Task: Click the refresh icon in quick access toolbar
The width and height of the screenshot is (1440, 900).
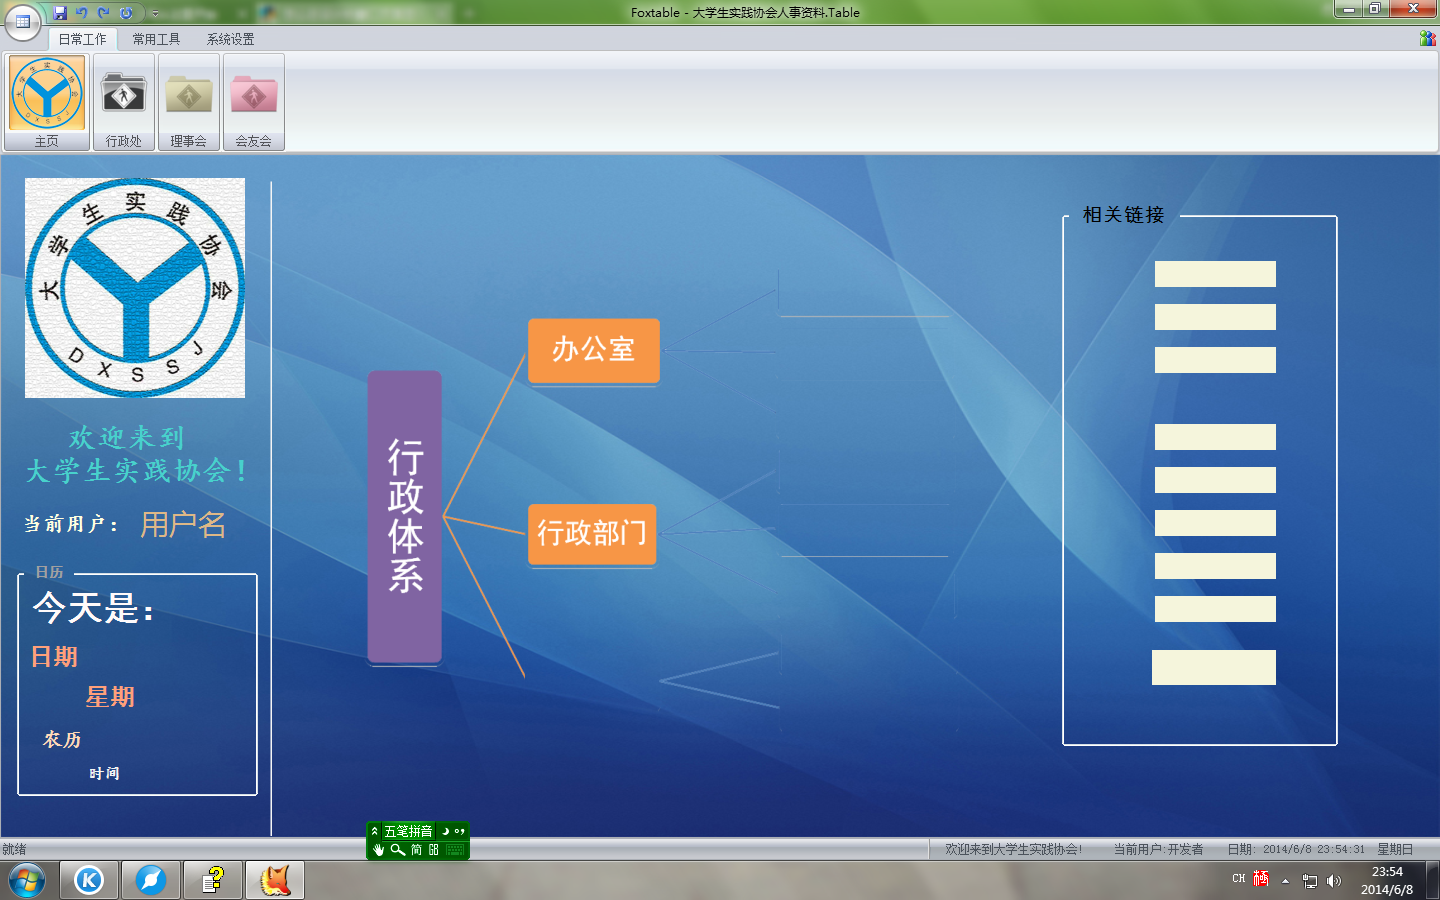Action: 126,13
